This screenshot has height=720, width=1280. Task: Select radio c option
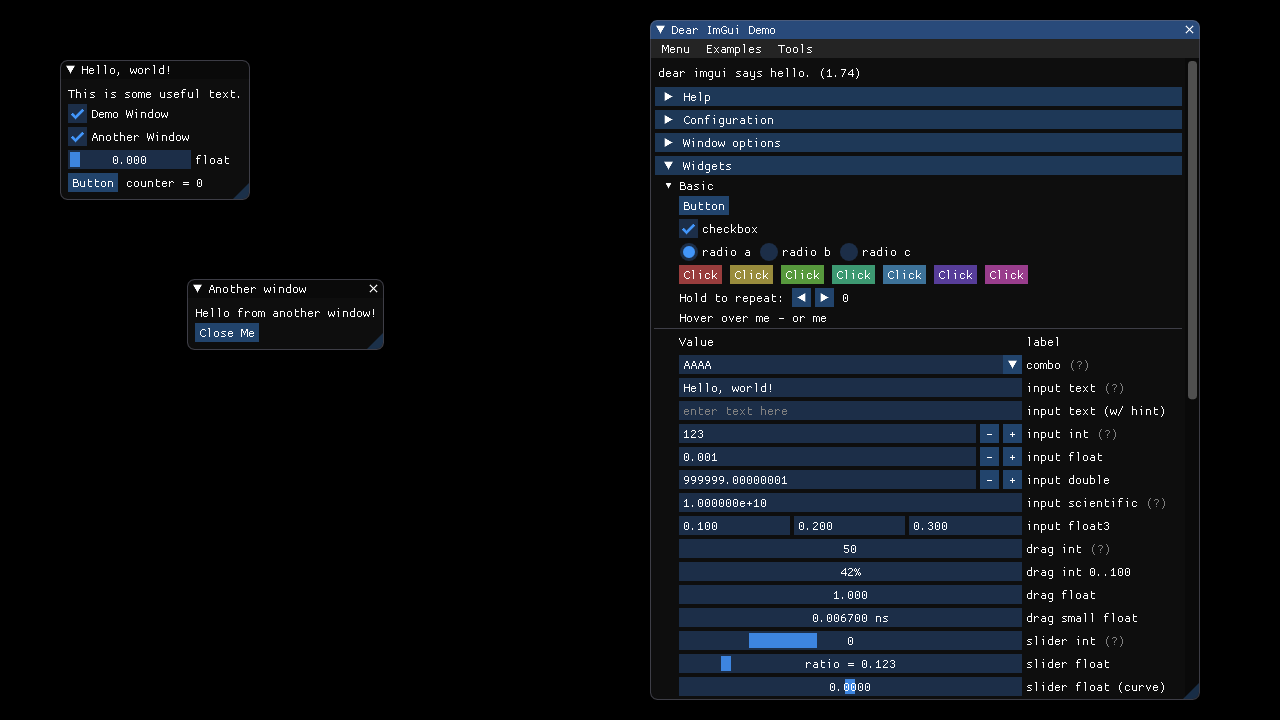(x=848, y=252)
